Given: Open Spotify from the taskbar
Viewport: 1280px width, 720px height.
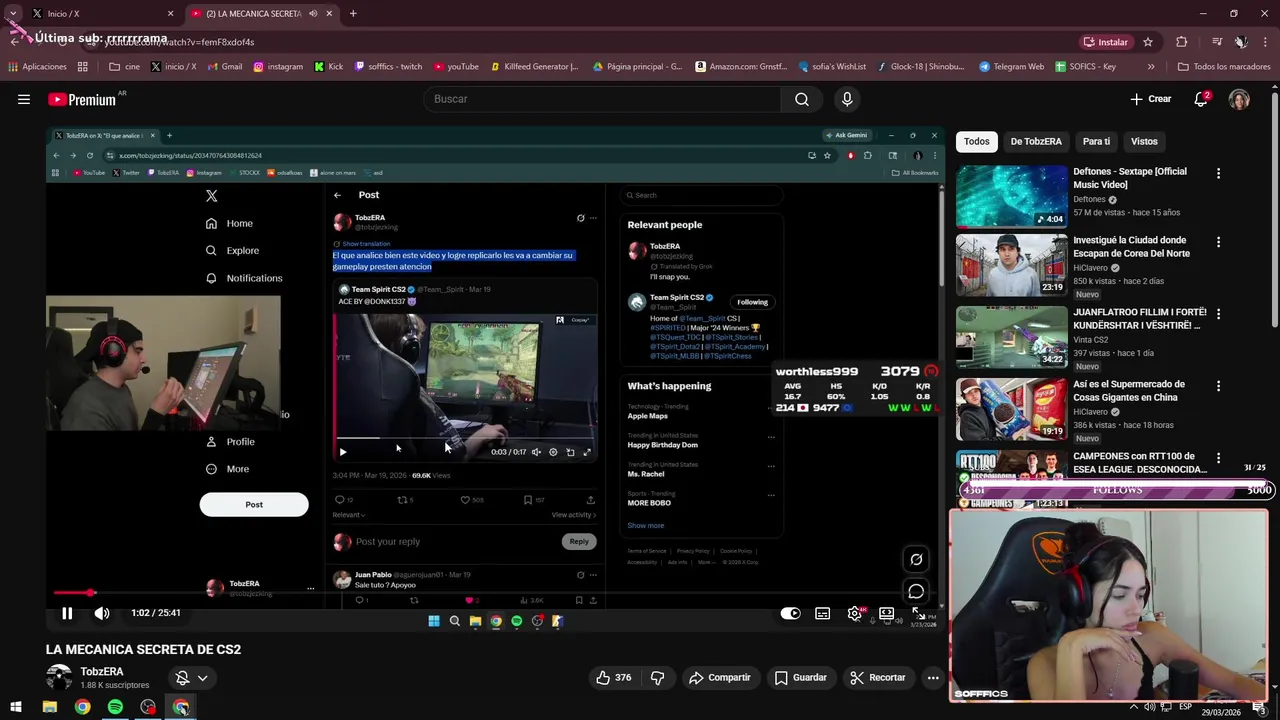Looking at the screenshot, I should point(115,707).
